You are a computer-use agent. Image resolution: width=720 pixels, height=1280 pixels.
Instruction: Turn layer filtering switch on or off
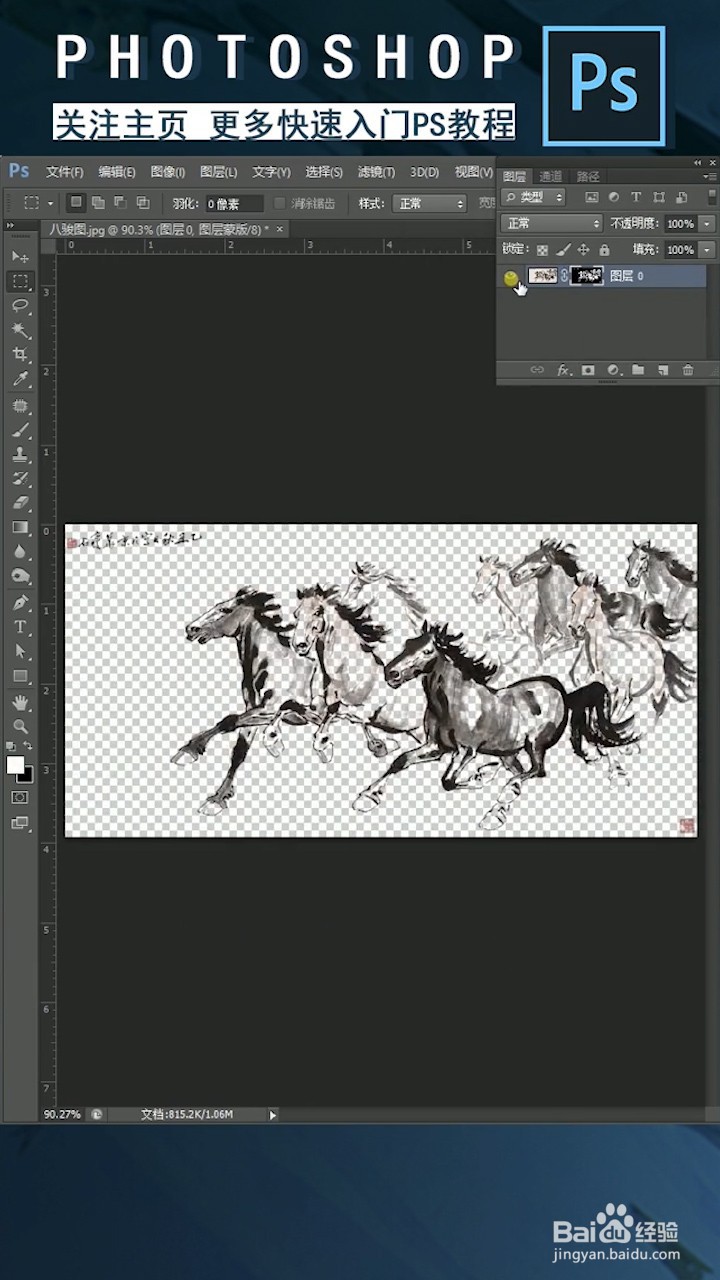tap(710, 198)
